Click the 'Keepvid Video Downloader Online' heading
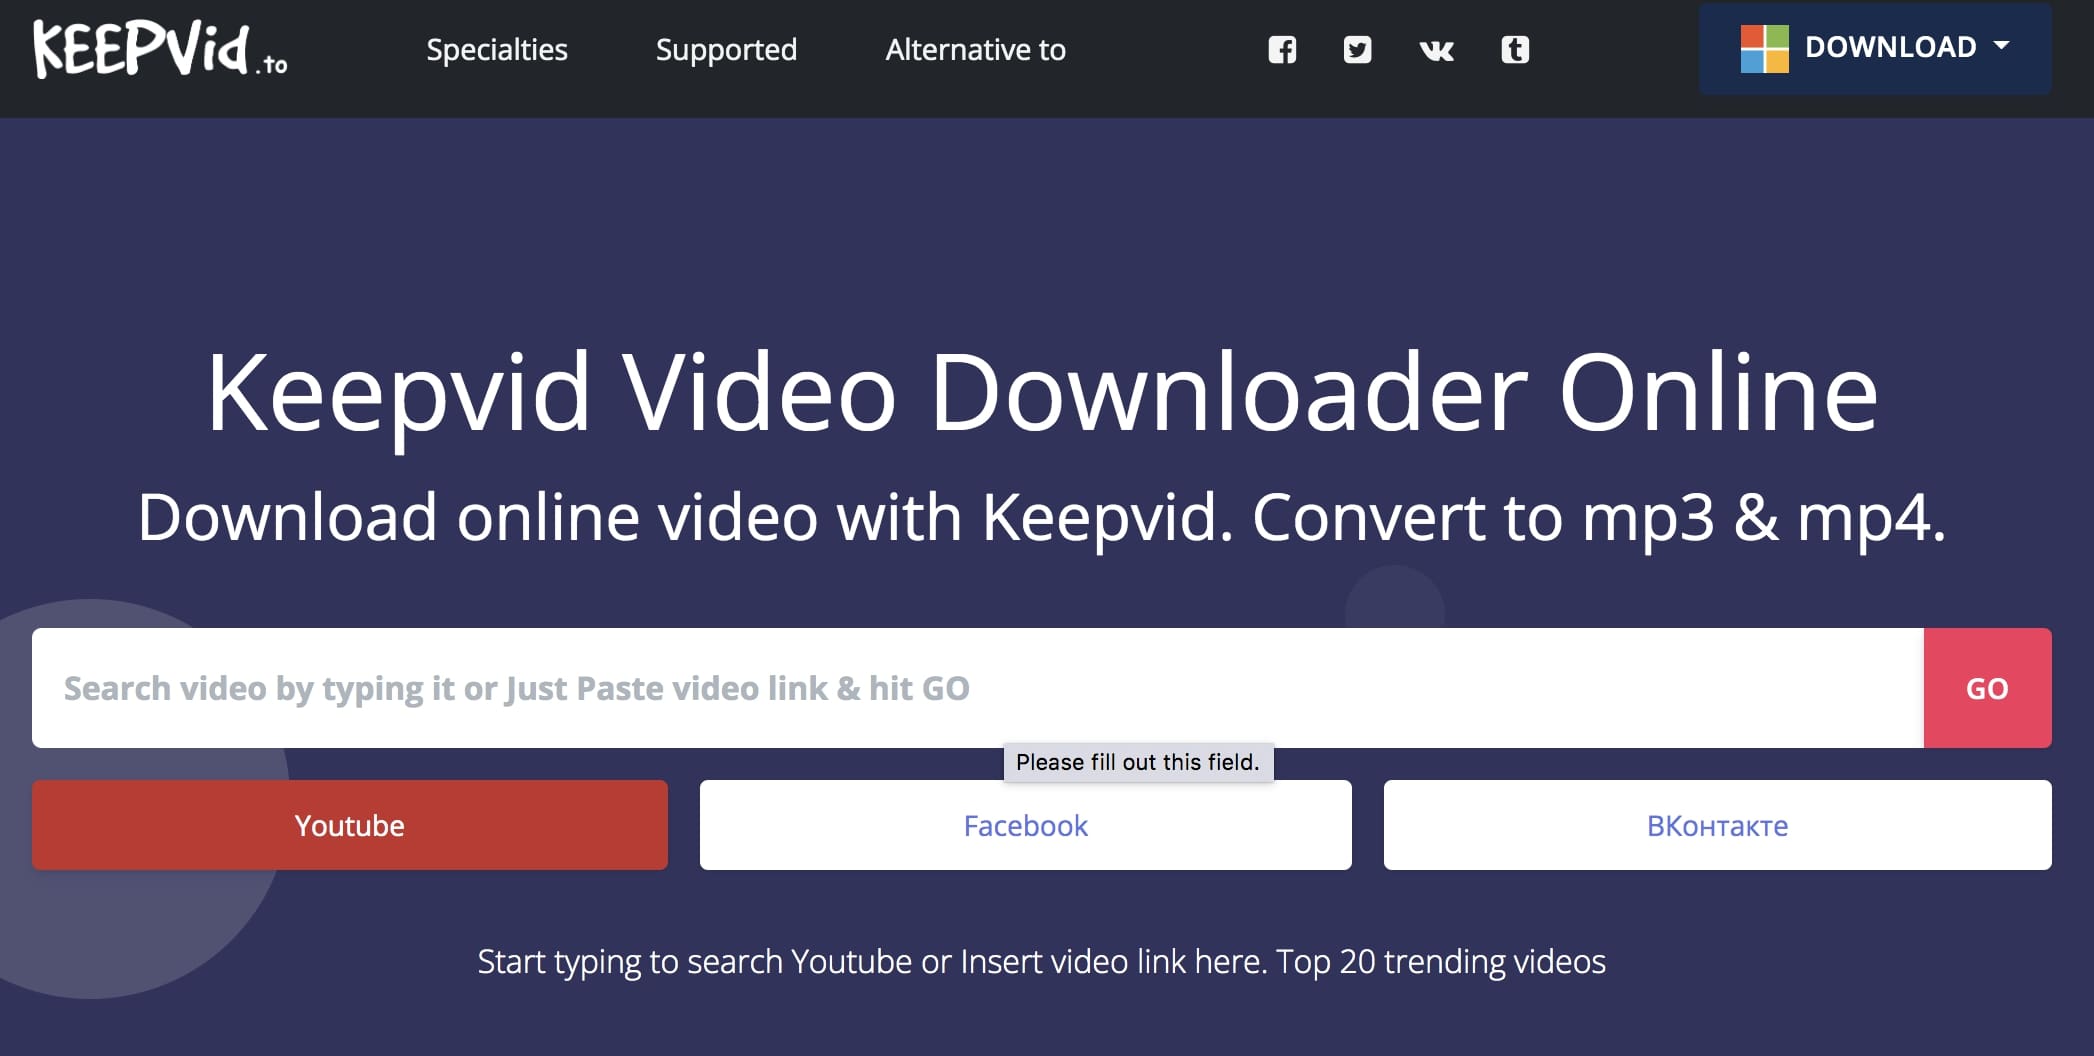 point(1042,393)
